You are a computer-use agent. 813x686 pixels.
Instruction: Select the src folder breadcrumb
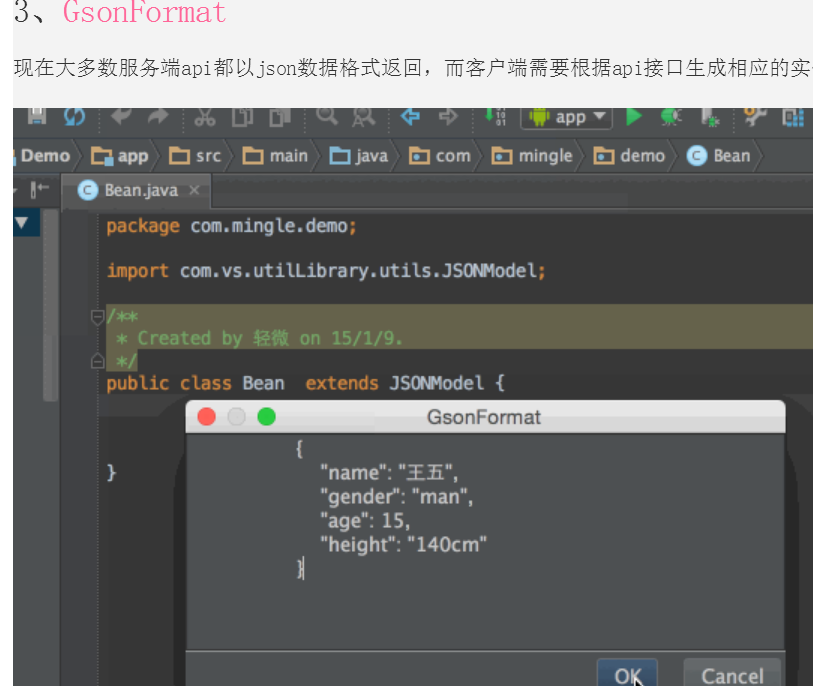tap(195, 156)
